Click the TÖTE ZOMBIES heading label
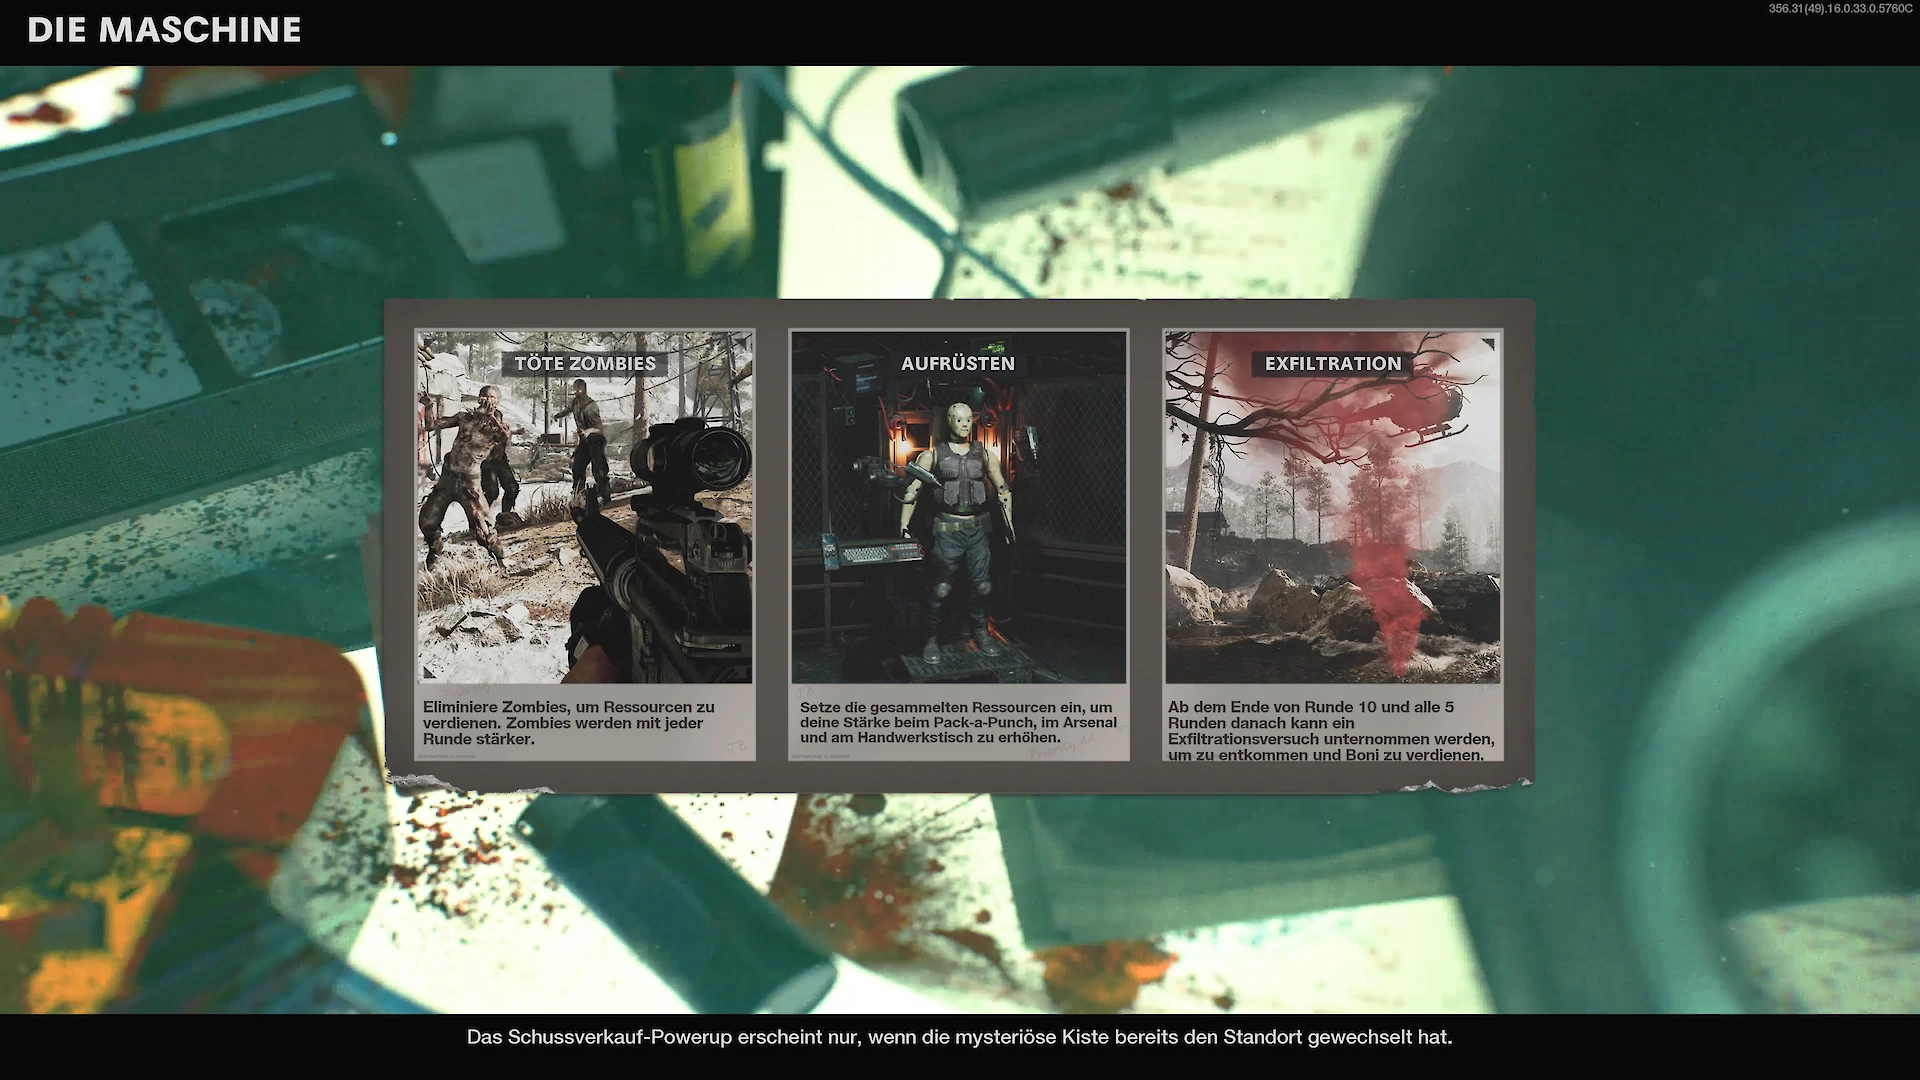Viewport: 1920px width, 1080px height. (x=585, y=364)
